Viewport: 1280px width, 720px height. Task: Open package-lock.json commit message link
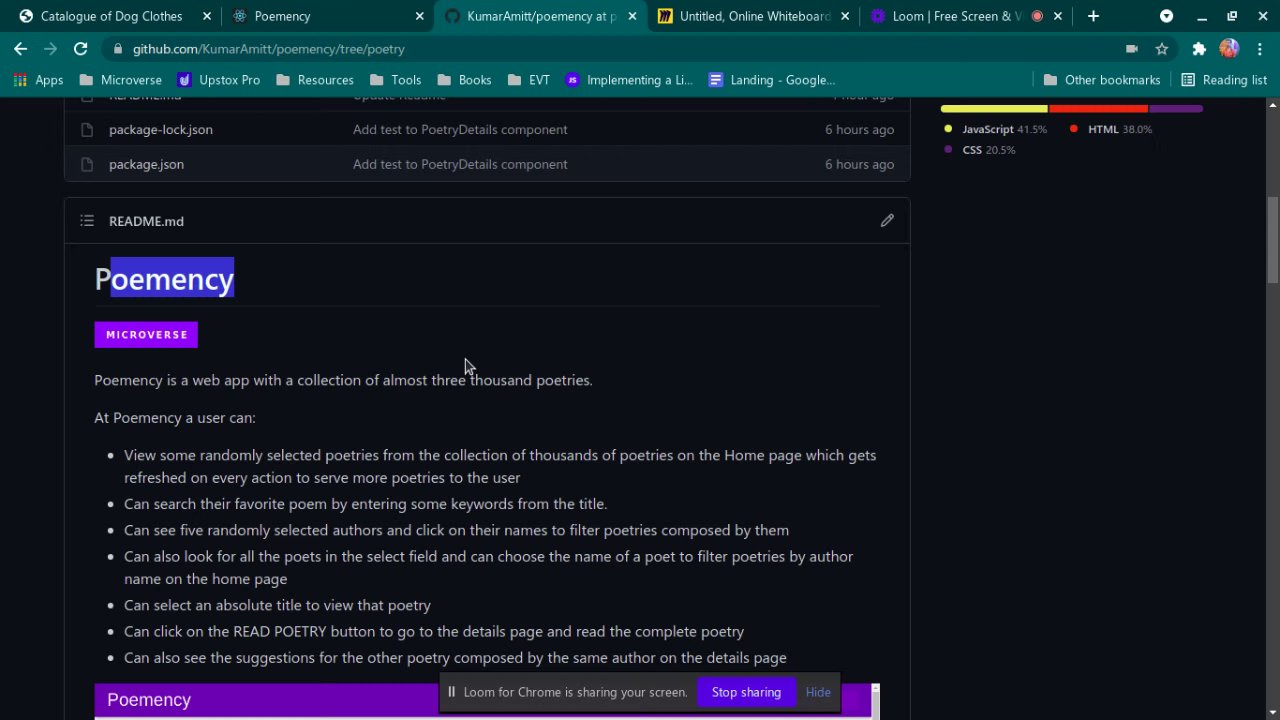(x=460, y=129)
